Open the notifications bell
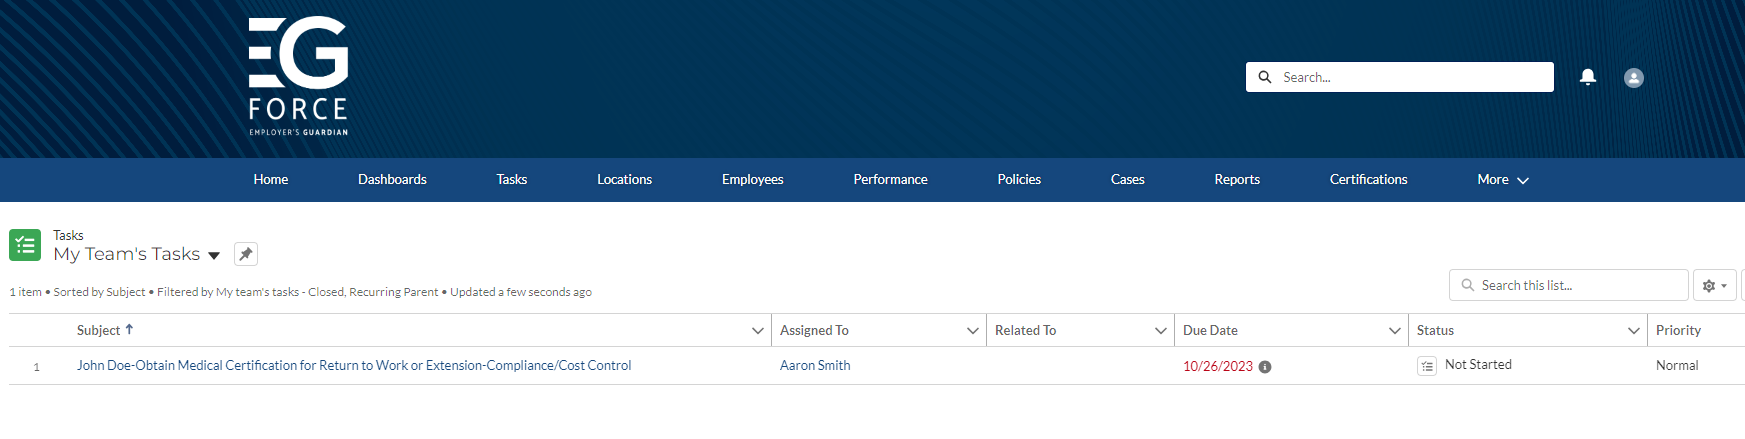 tap(1587, 77)
